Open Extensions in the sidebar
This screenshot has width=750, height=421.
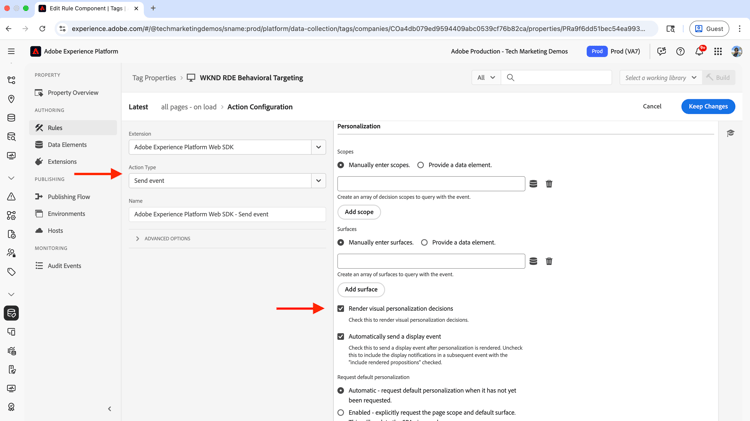(73, 162)
